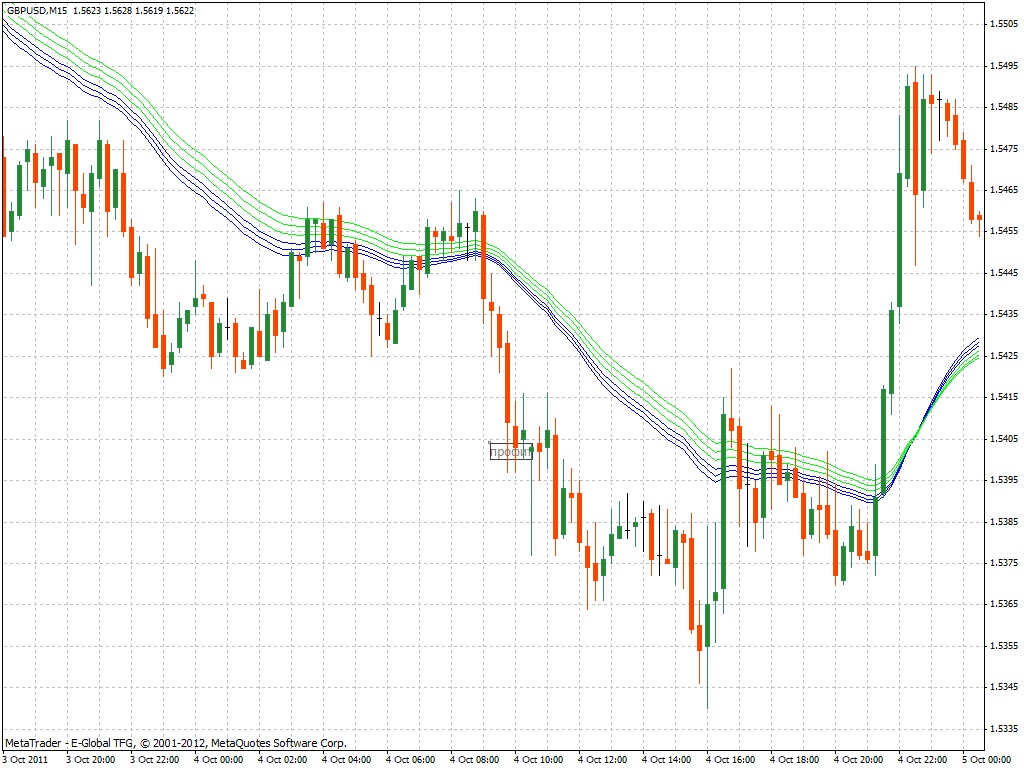Select the 4 Oct 08:00 time label
Viewport: 1024px width, 768px height.
click(x=475, y=760)
